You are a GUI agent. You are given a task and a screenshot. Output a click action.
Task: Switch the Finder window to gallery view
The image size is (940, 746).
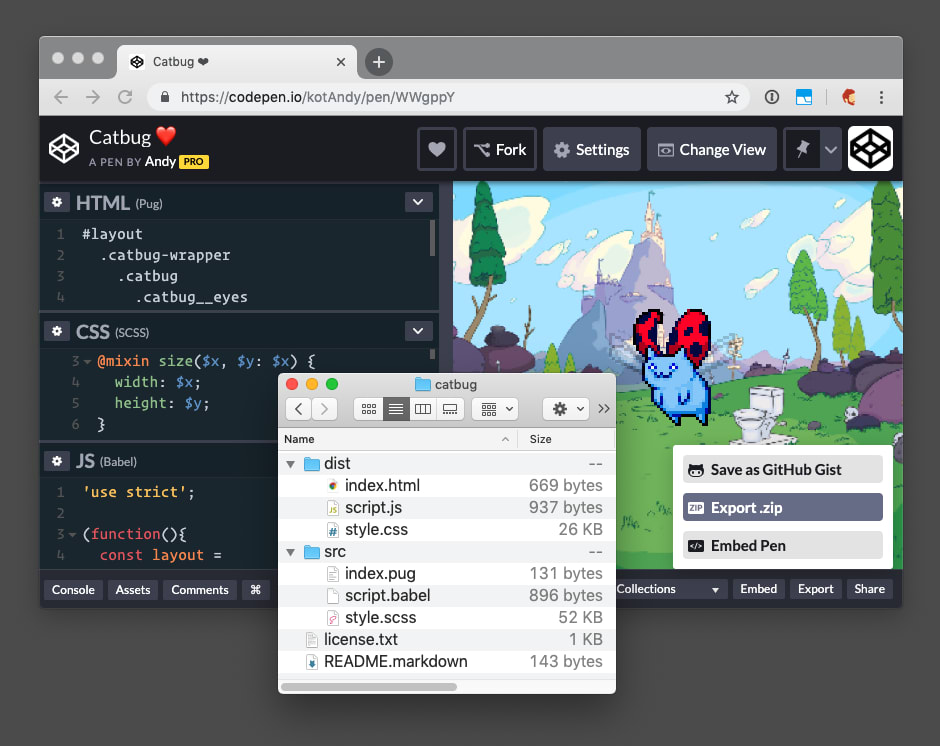click(448, 408)
